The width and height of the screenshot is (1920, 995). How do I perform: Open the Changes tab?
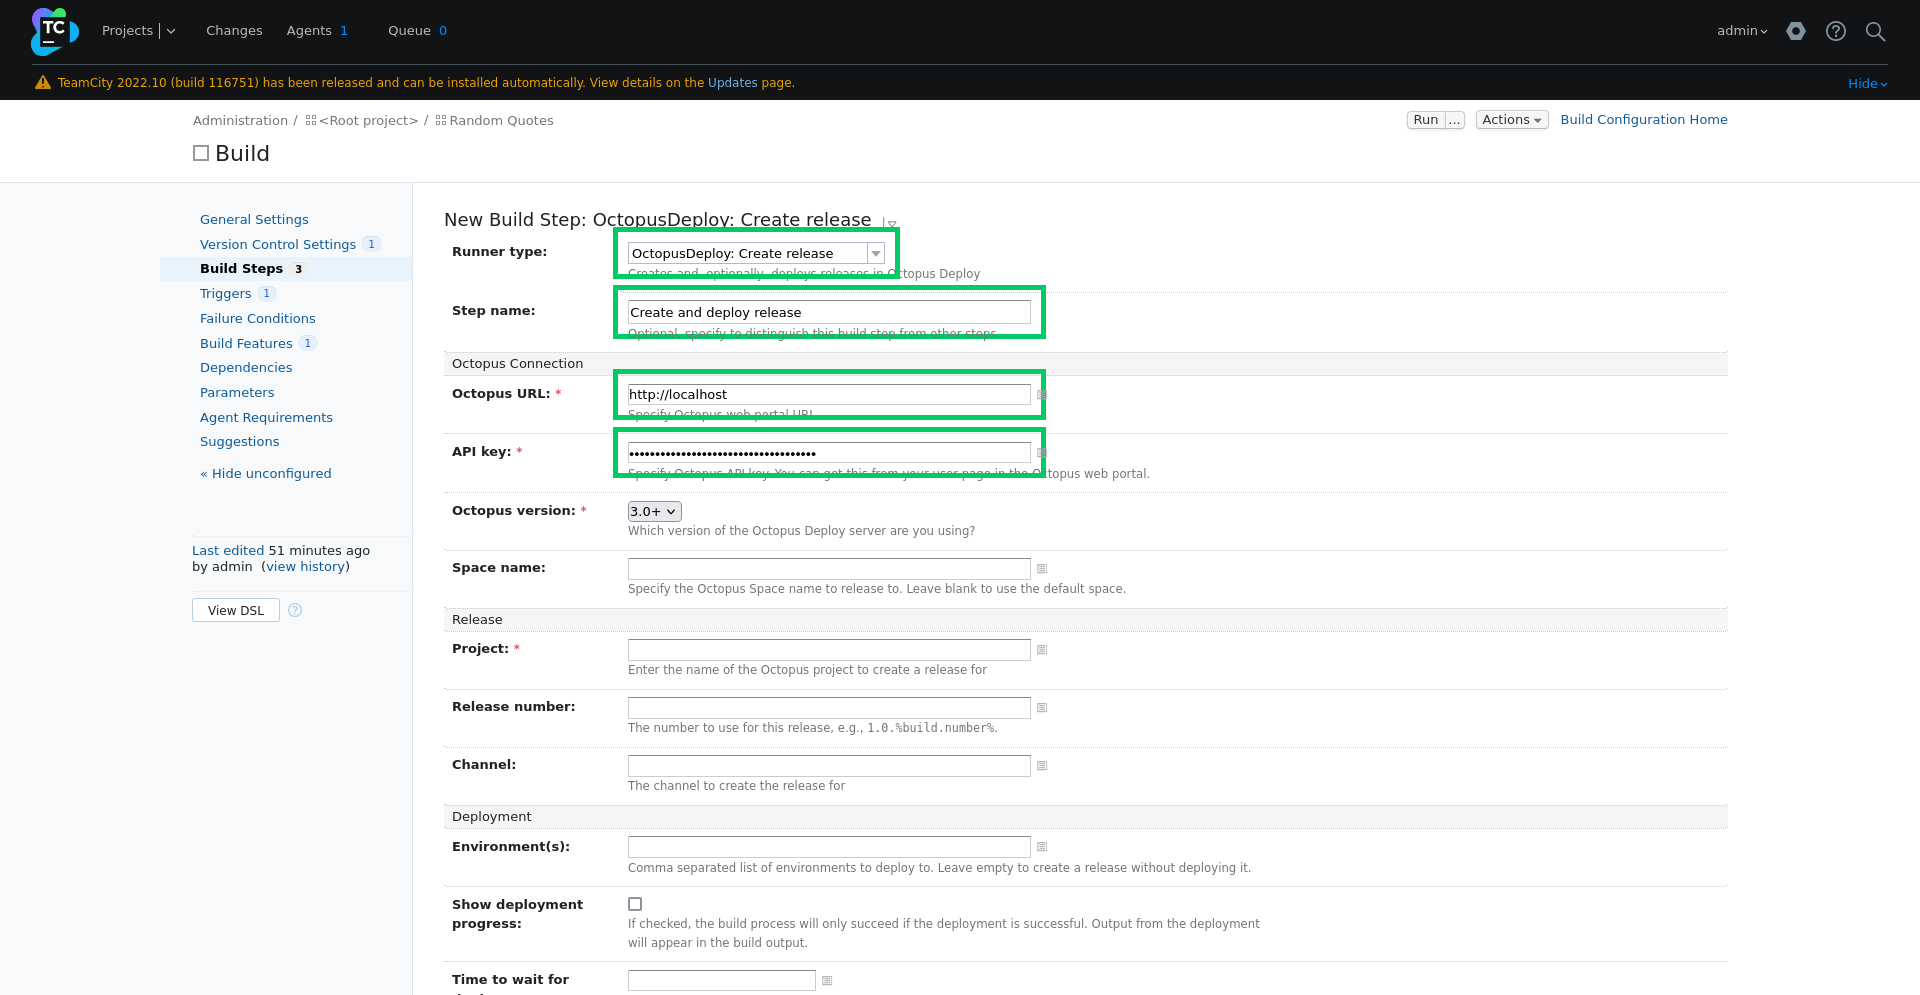234,31
